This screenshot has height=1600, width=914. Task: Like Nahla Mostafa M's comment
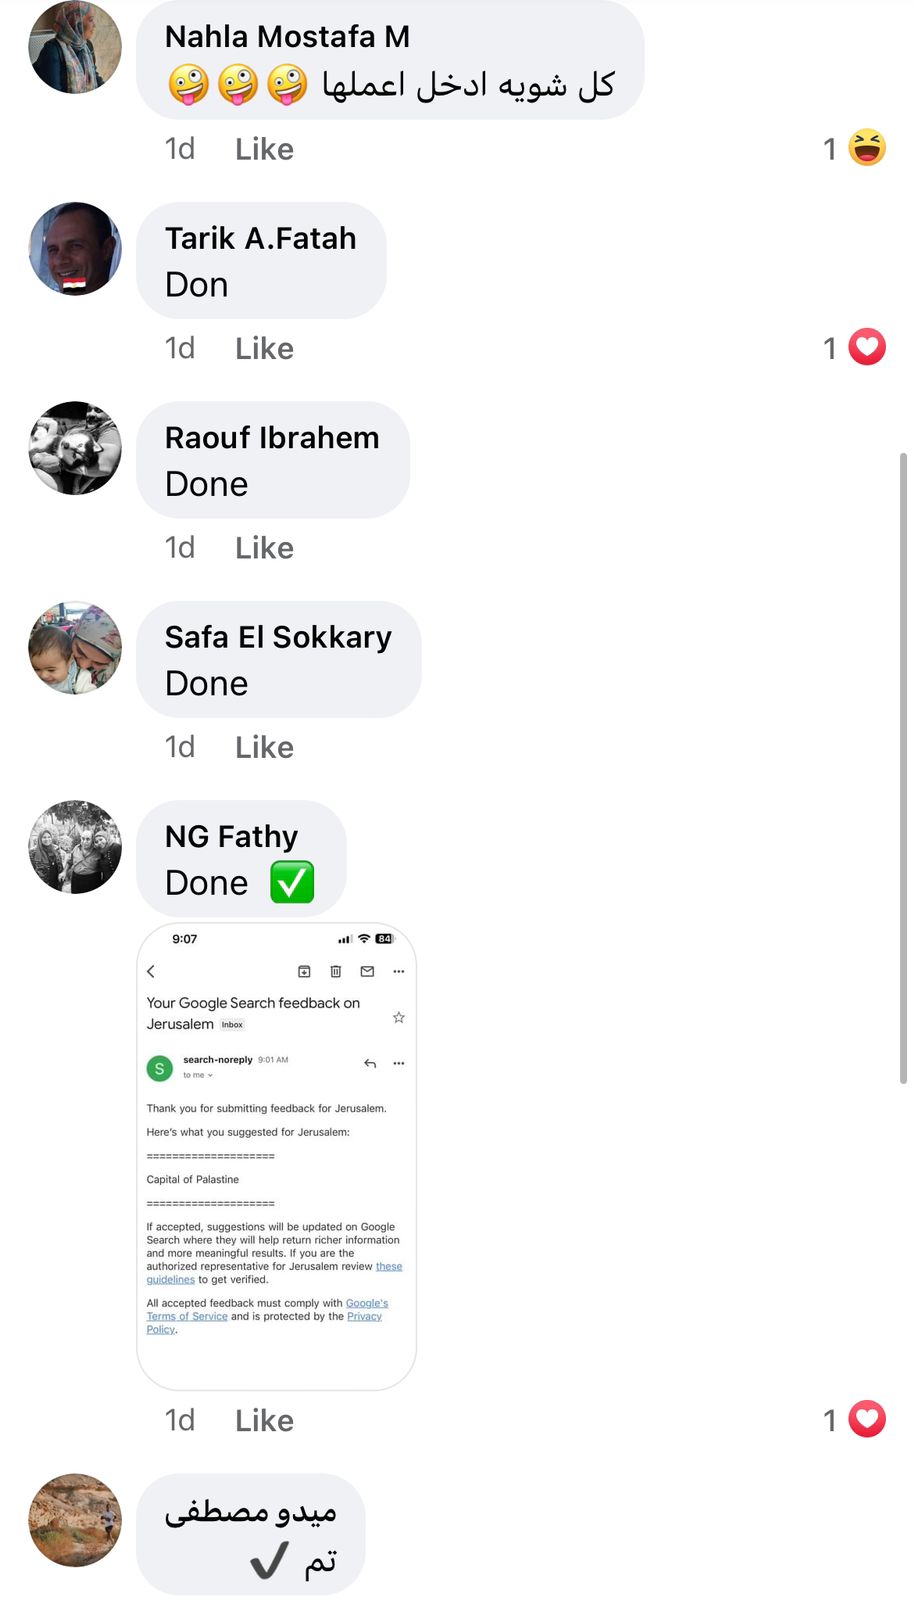[x=264, y=149]
